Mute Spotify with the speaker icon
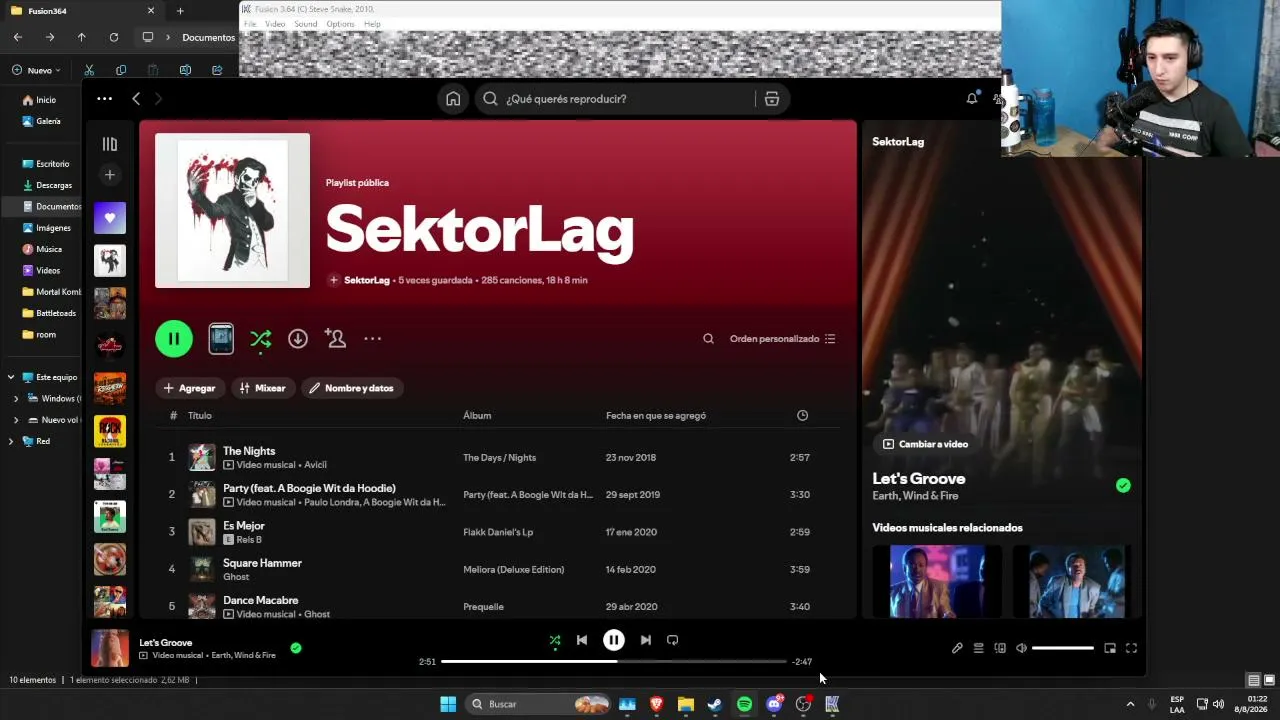This screenshot has width=1280, height=720. [x=1021, y=648]
